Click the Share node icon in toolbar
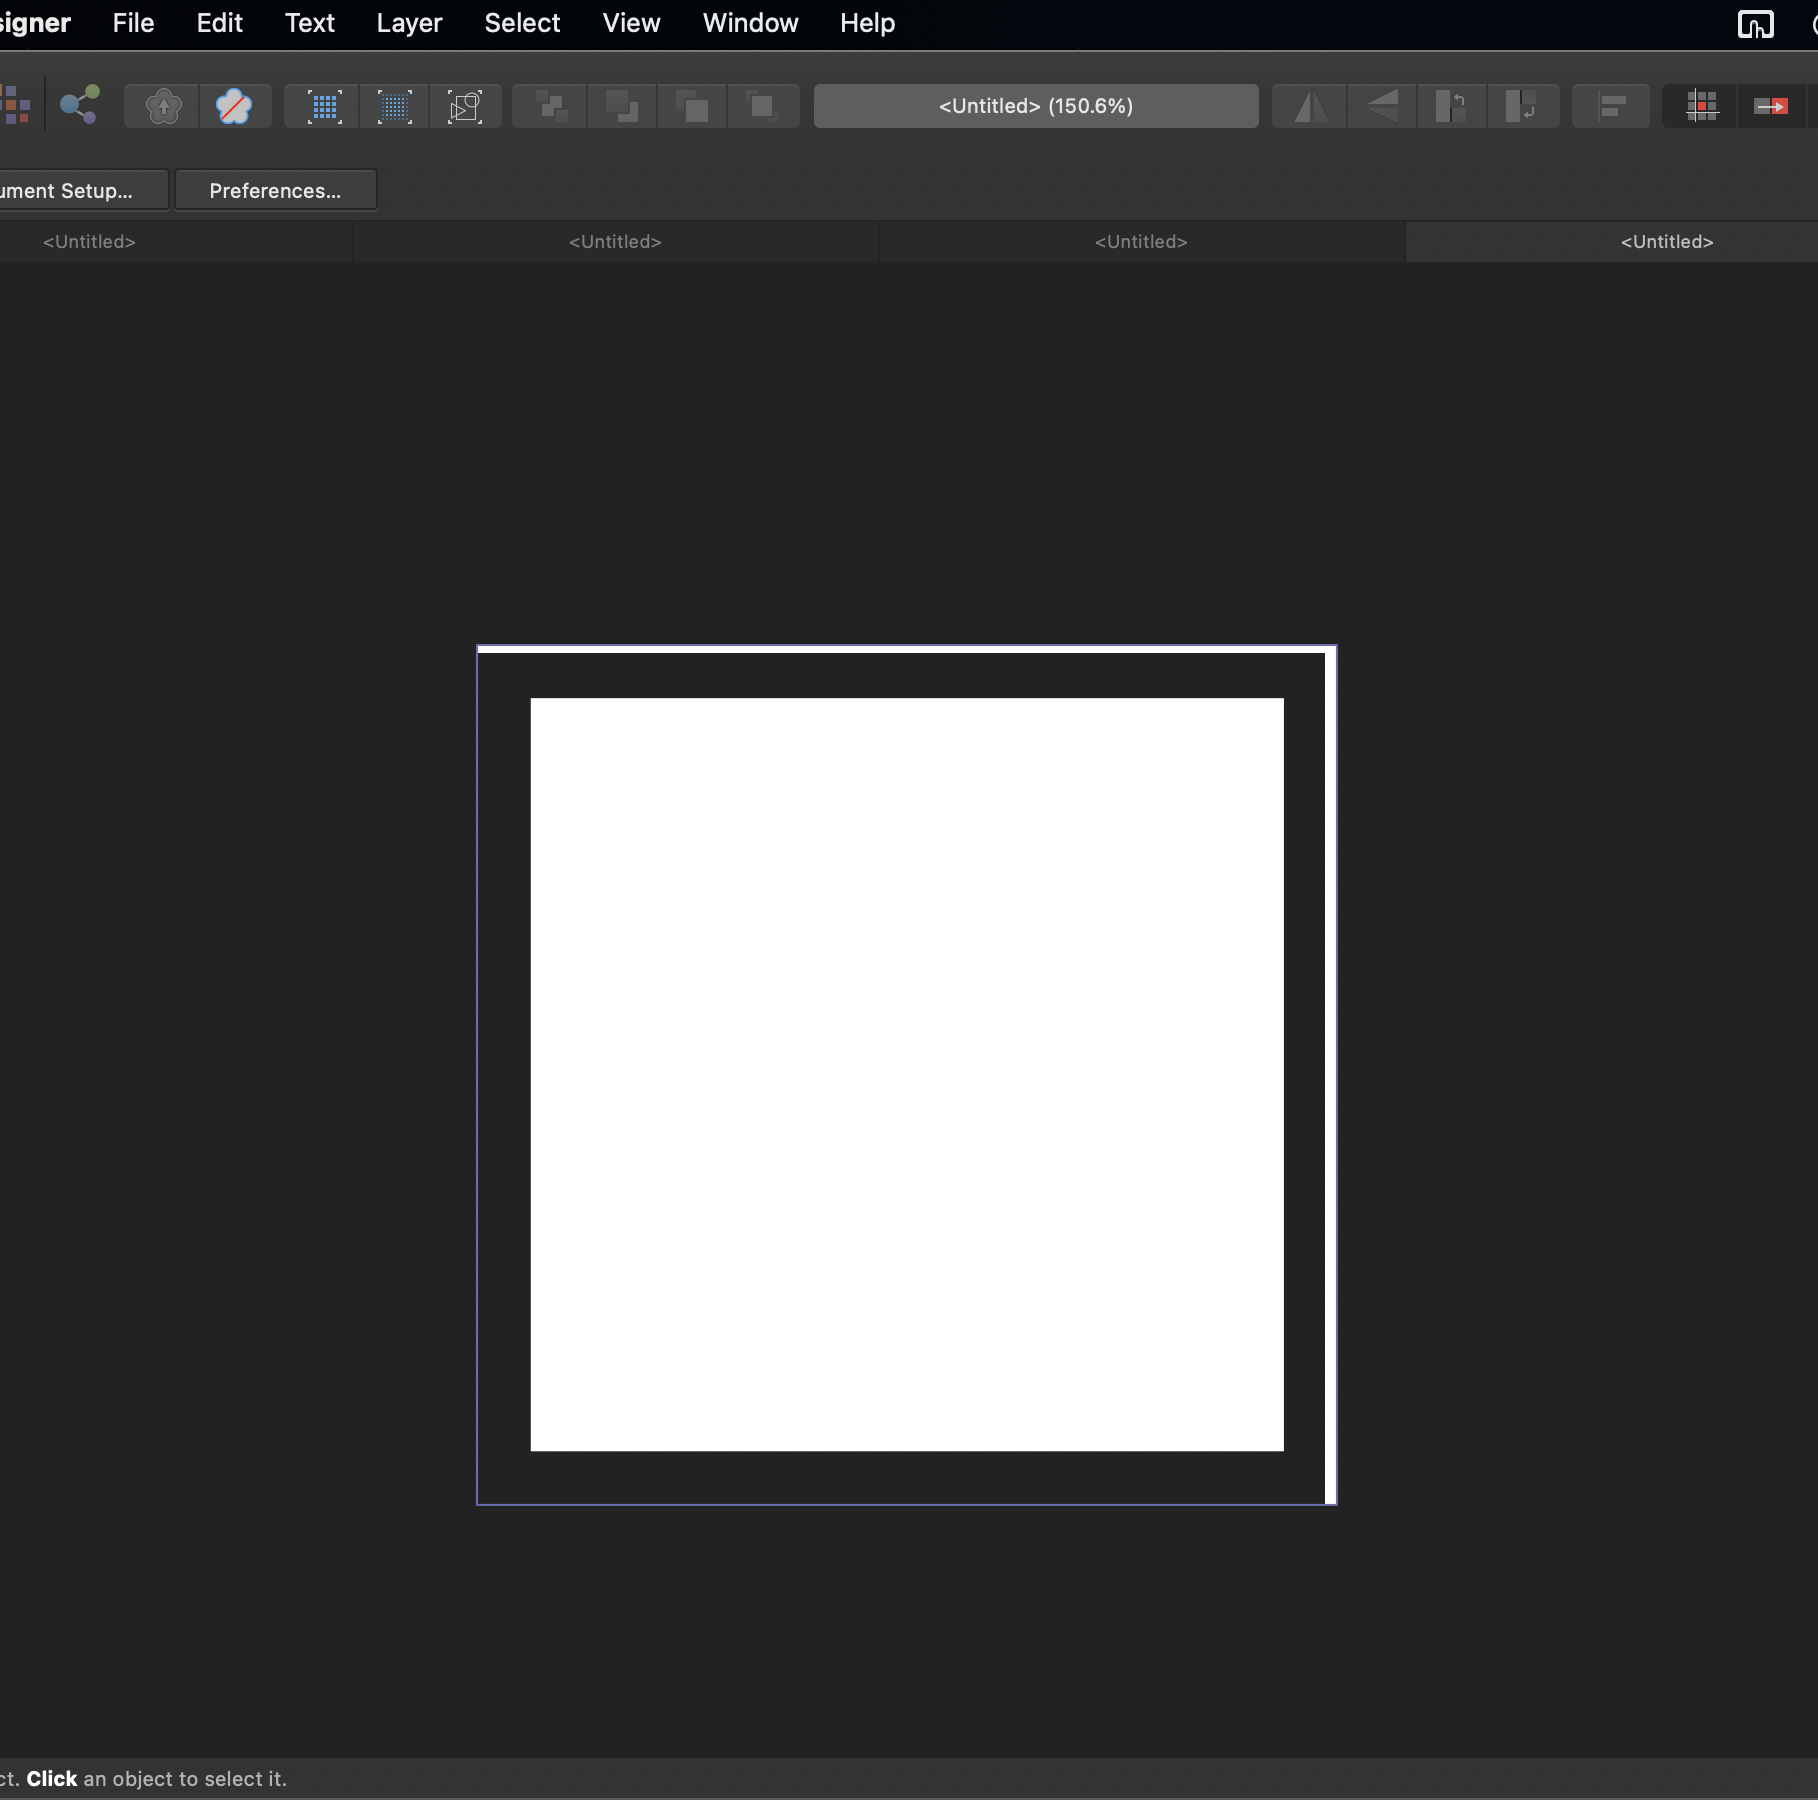The height and width of the screenshot is (1800, 1818). tap(80, 105)
